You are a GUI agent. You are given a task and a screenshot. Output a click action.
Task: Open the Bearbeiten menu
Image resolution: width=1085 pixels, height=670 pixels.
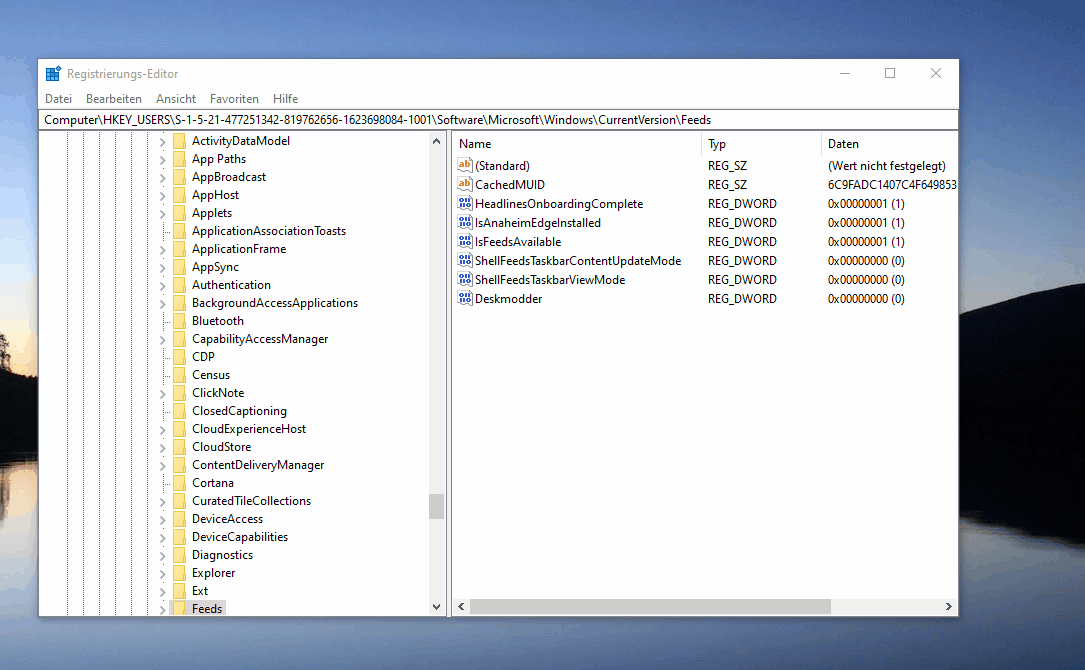(x=113, y=99)
